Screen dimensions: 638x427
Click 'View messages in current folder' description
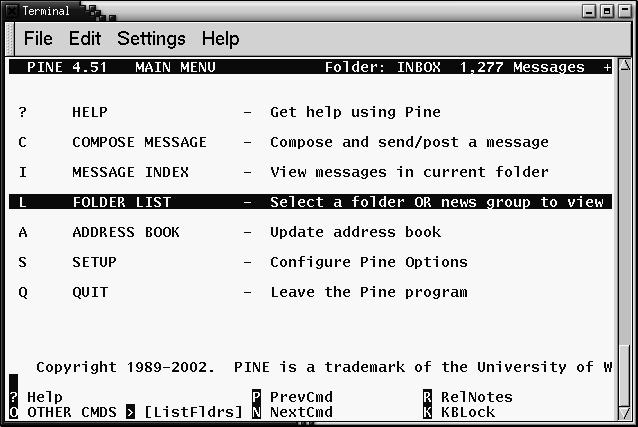tap(409, 172)
